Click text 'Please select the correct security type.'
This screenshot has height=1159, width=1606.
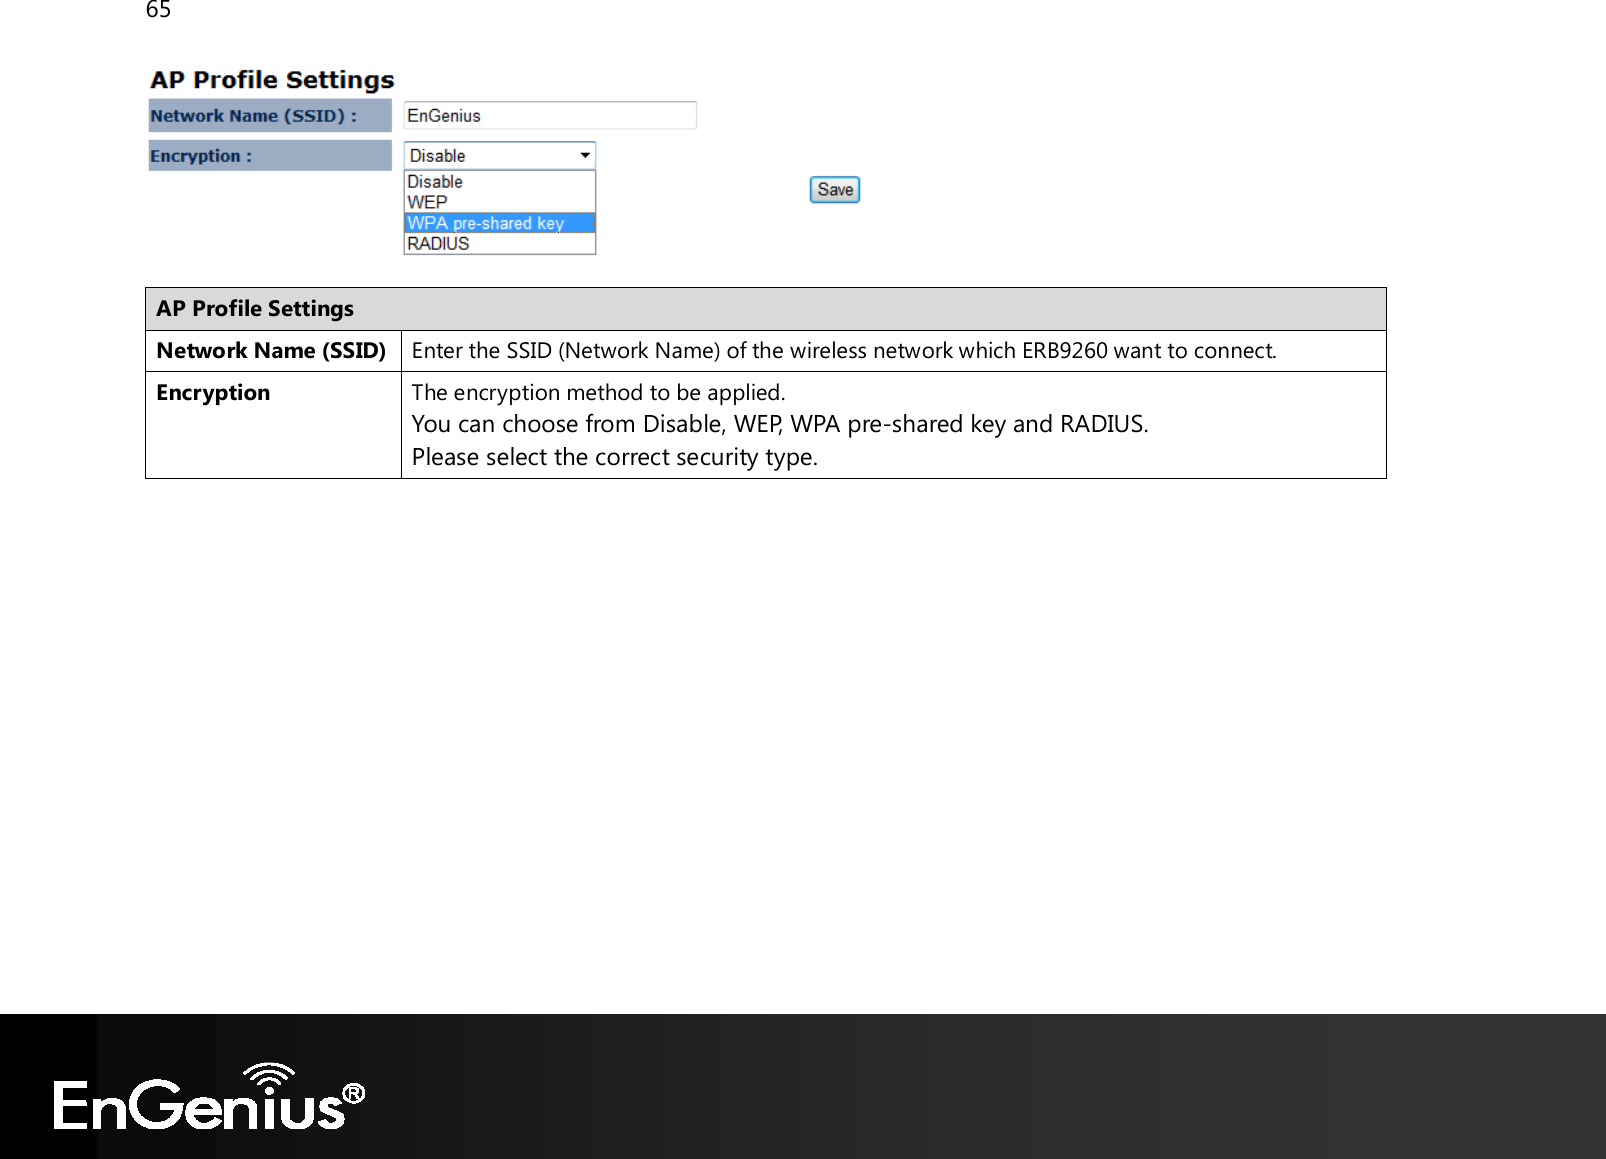pyautogui.click(x=615, y=457)
